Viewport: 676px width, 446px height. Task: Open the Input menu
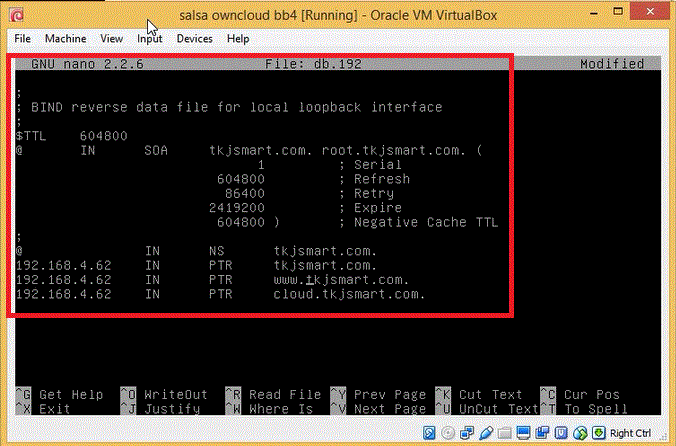coord(150,39)
